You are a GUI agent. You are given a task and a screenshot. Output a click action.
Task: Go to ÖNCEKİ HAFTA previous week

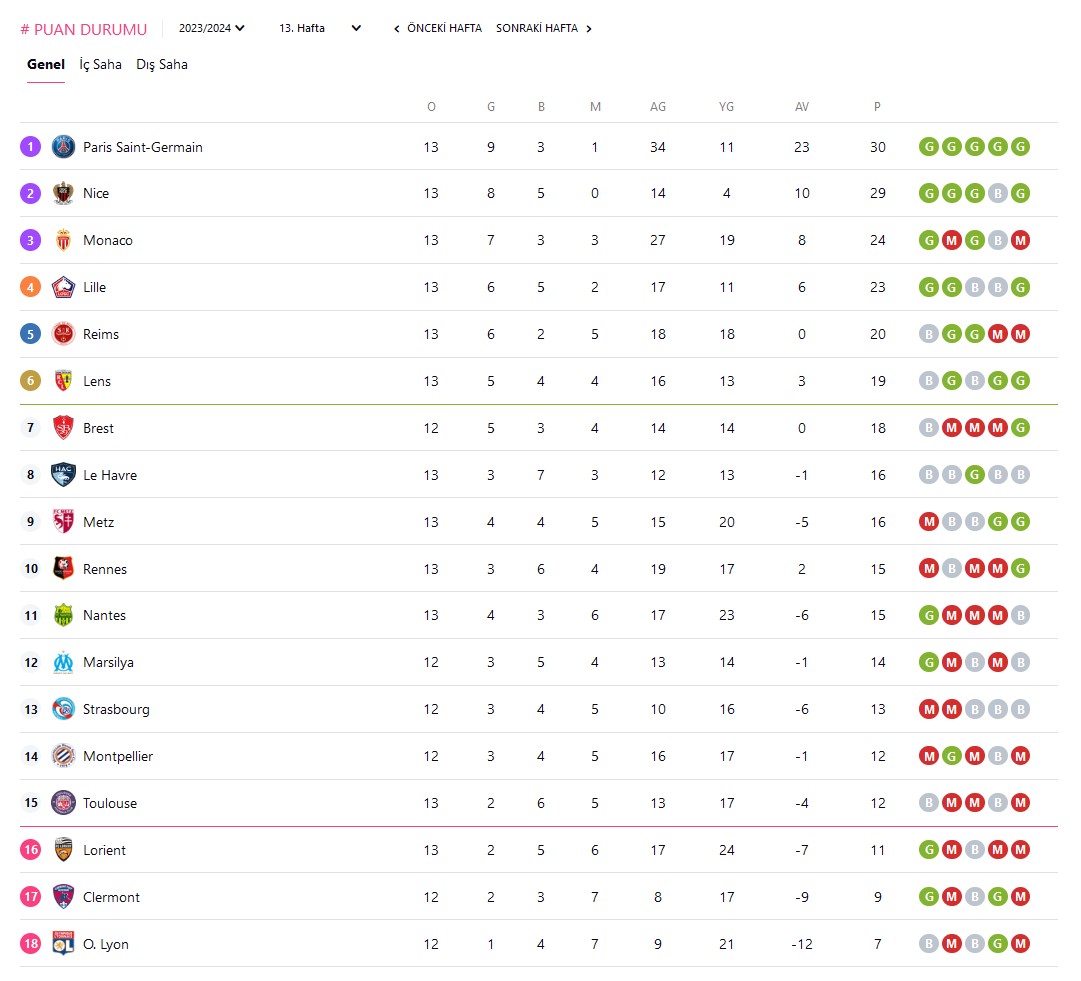coord(438,28)
